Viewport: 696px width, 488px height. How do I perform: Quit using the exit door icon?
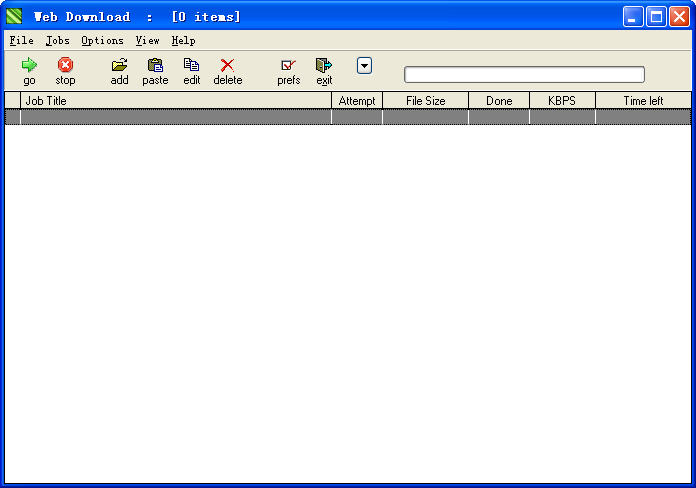324,65
